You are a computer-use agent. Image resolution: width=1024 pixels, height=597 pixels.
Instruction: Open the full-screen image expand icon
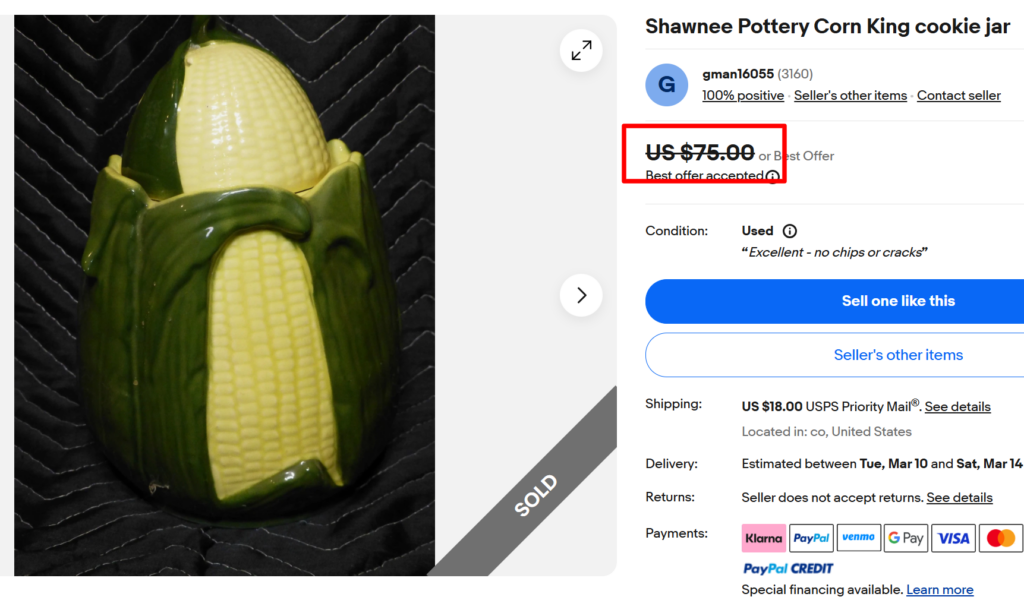point(581,50)
